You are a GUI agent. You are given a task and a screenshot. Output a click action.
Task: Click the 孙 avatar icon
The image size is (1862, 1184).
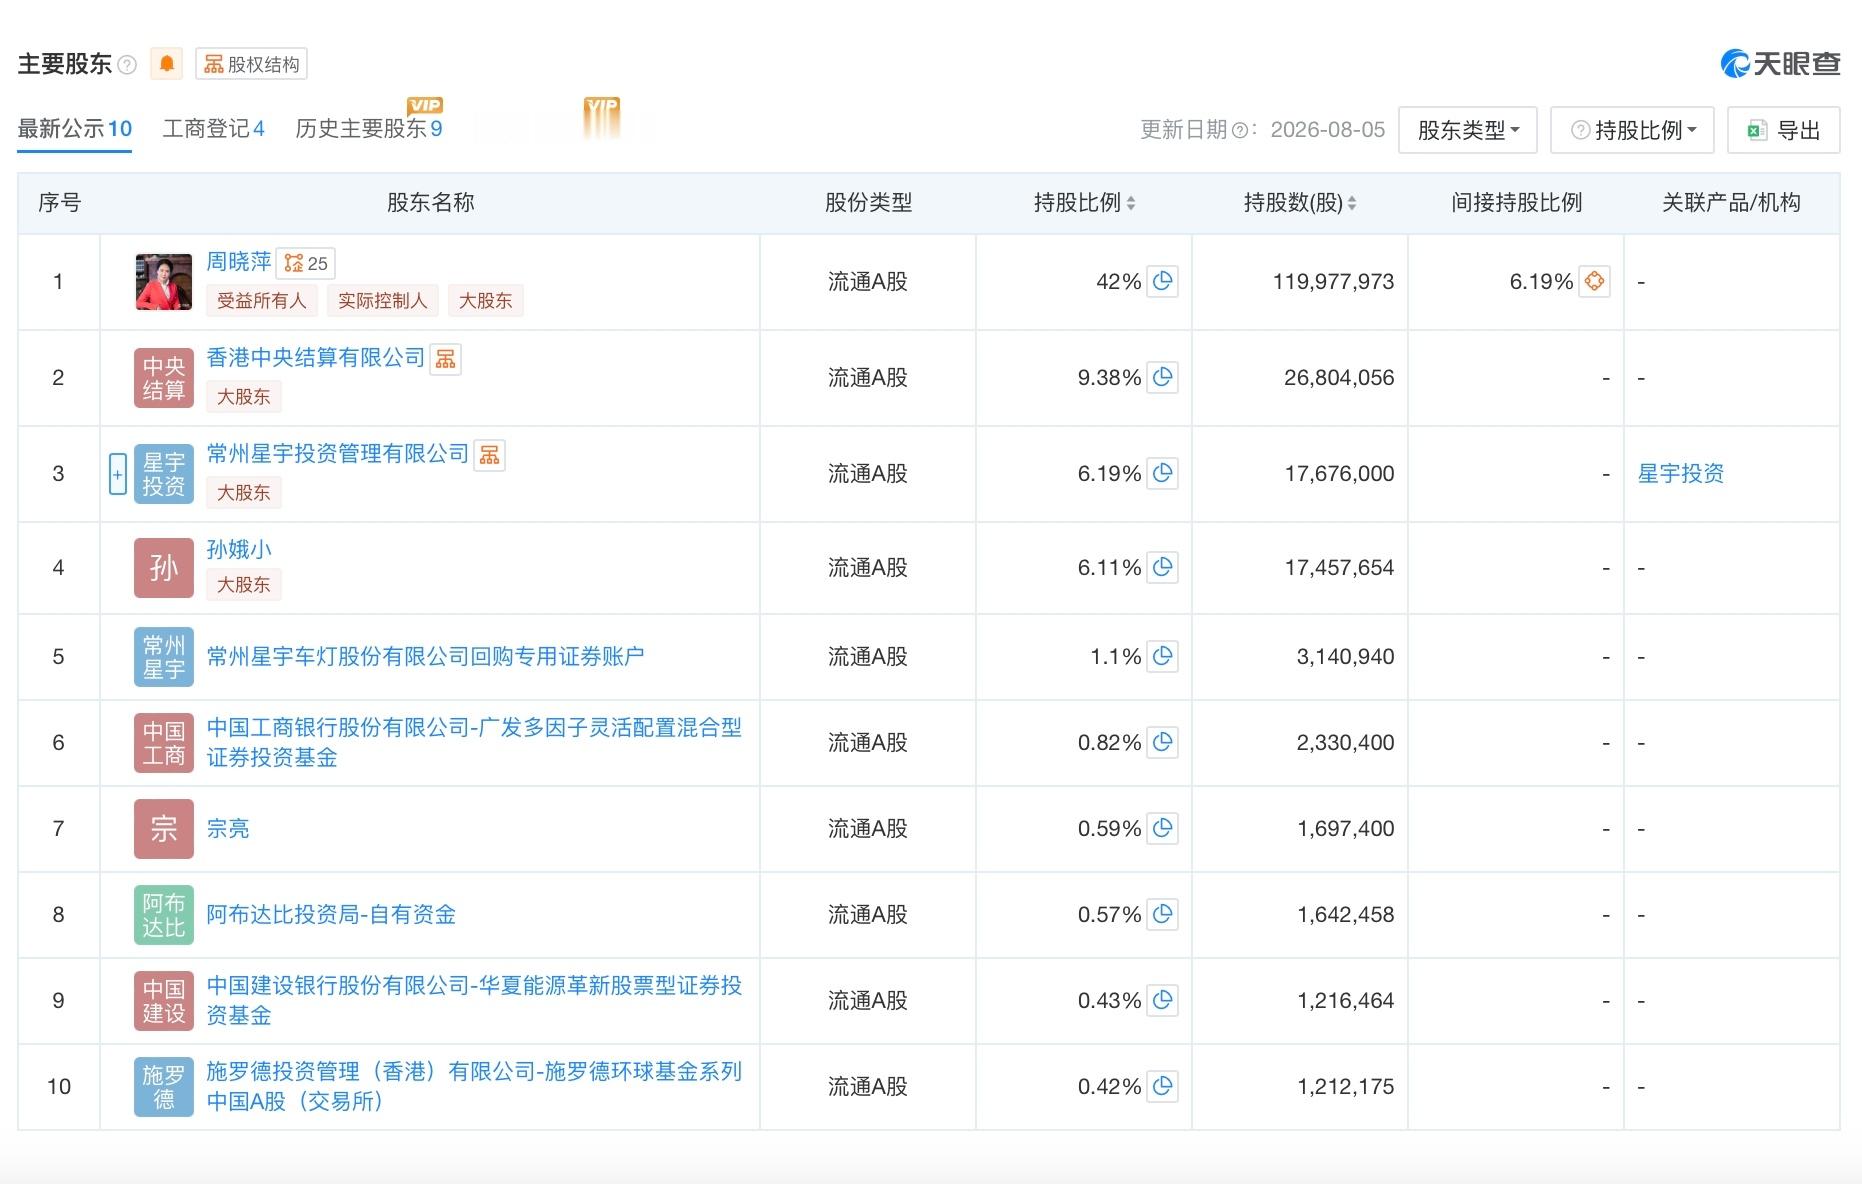[164, 568]
